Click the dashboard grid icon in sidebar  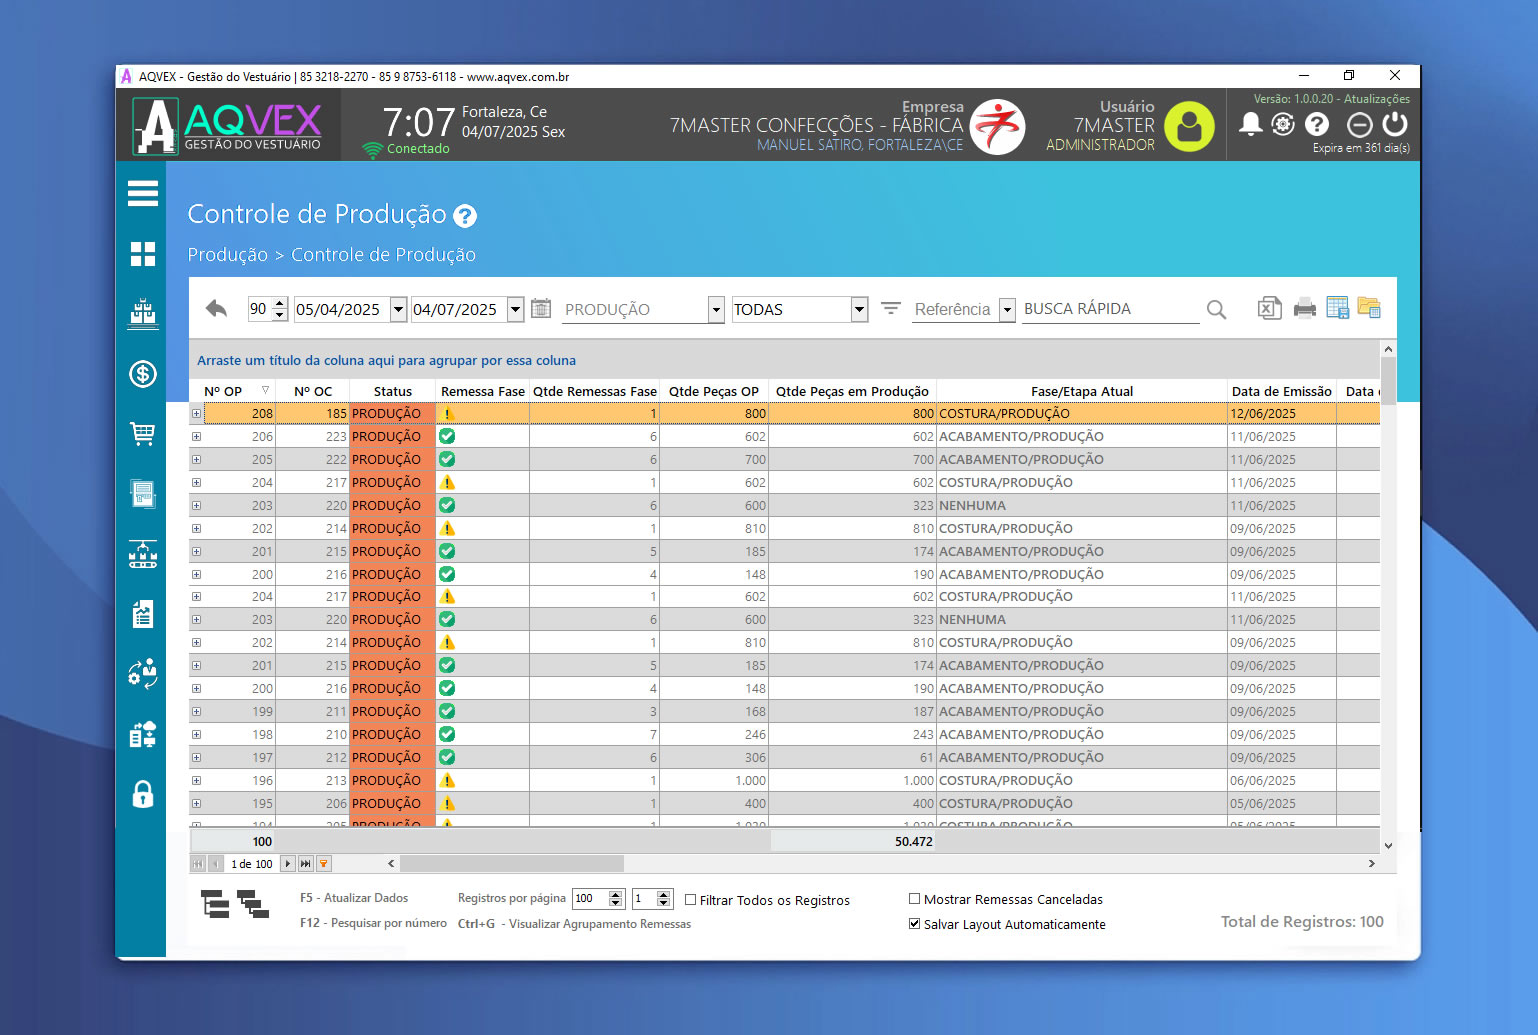142,254
